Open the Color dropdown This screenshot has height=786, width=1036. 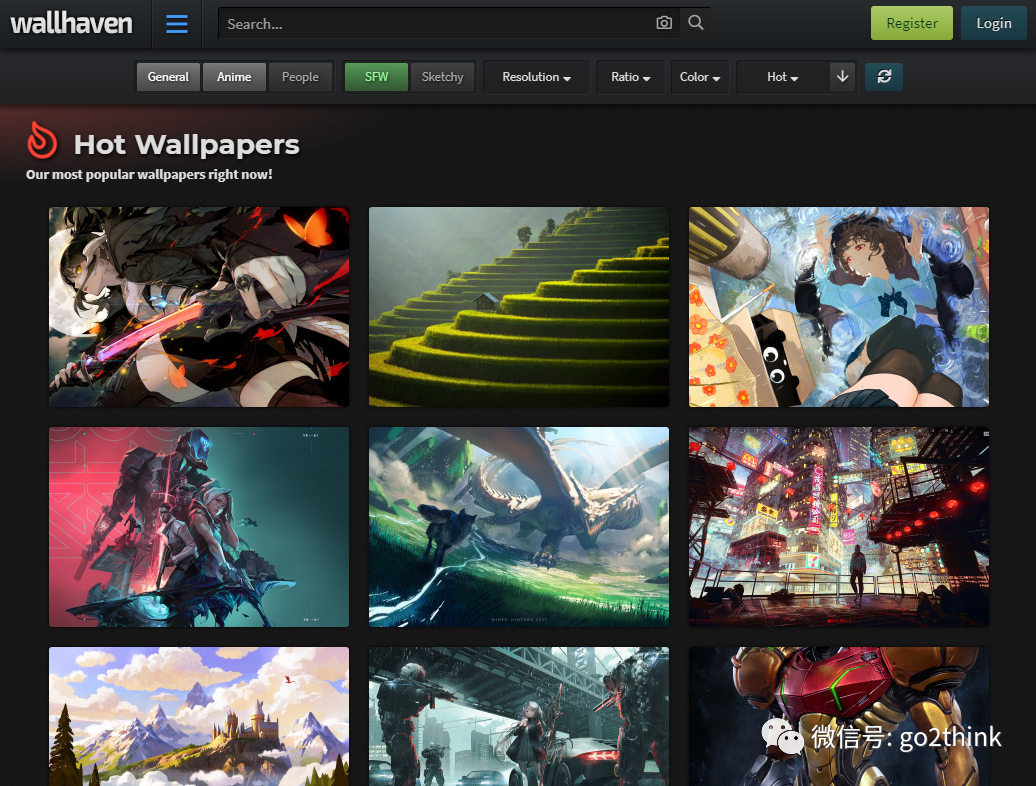(700, 77)
